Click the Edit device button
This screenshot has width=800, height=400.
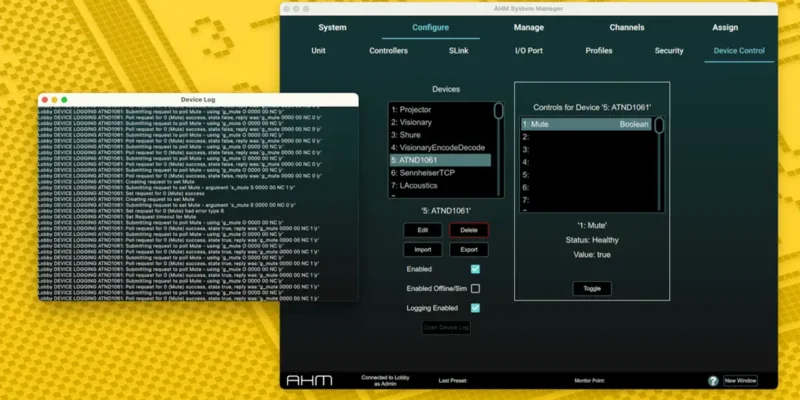point(422,230)
